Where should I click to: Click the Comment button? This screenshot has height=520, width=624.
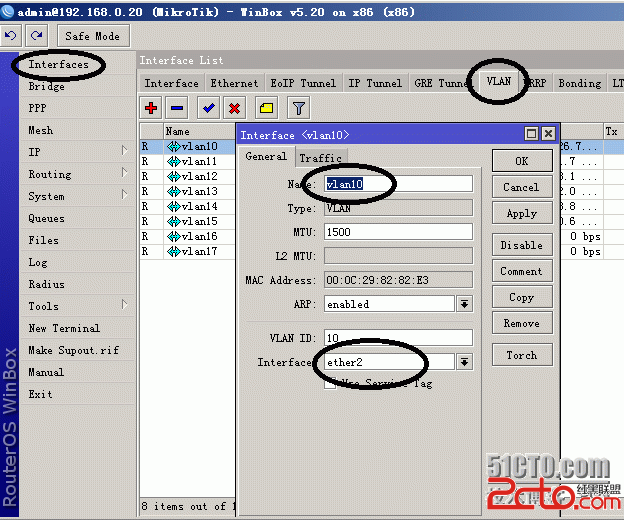coord(522,271)
